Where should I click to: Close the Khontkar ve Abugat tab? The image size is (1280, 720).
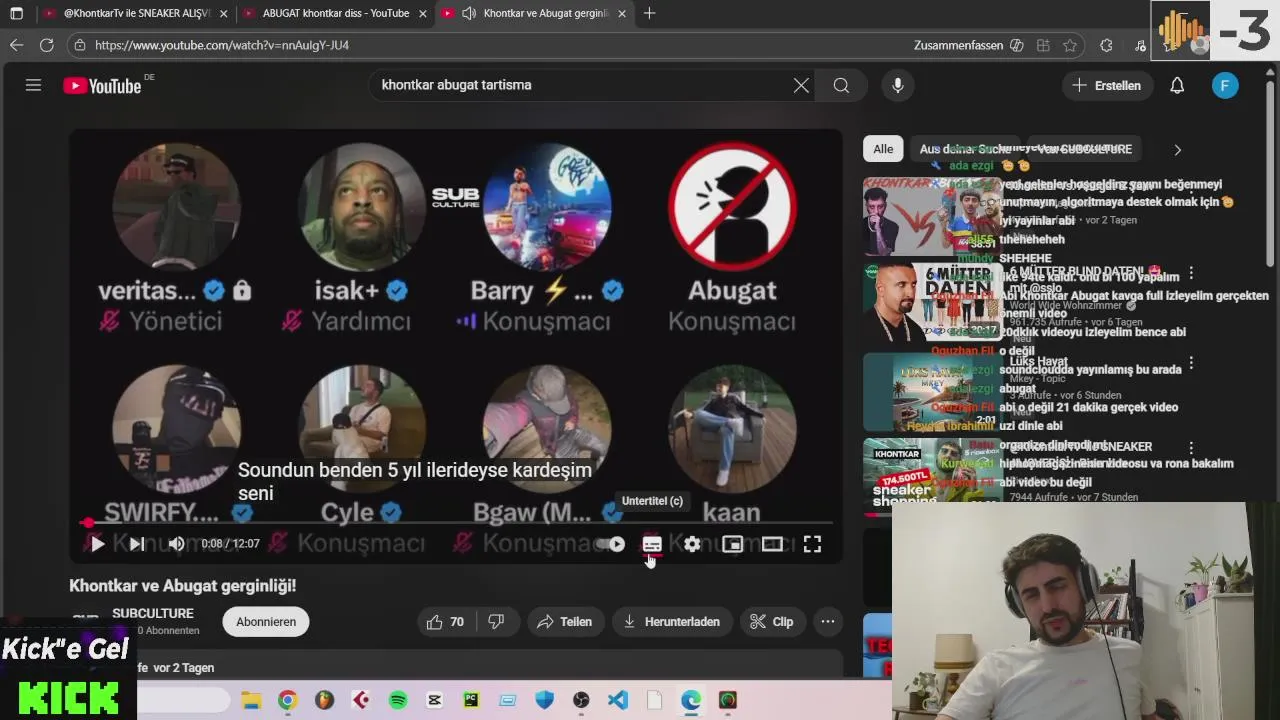(622, 14)
